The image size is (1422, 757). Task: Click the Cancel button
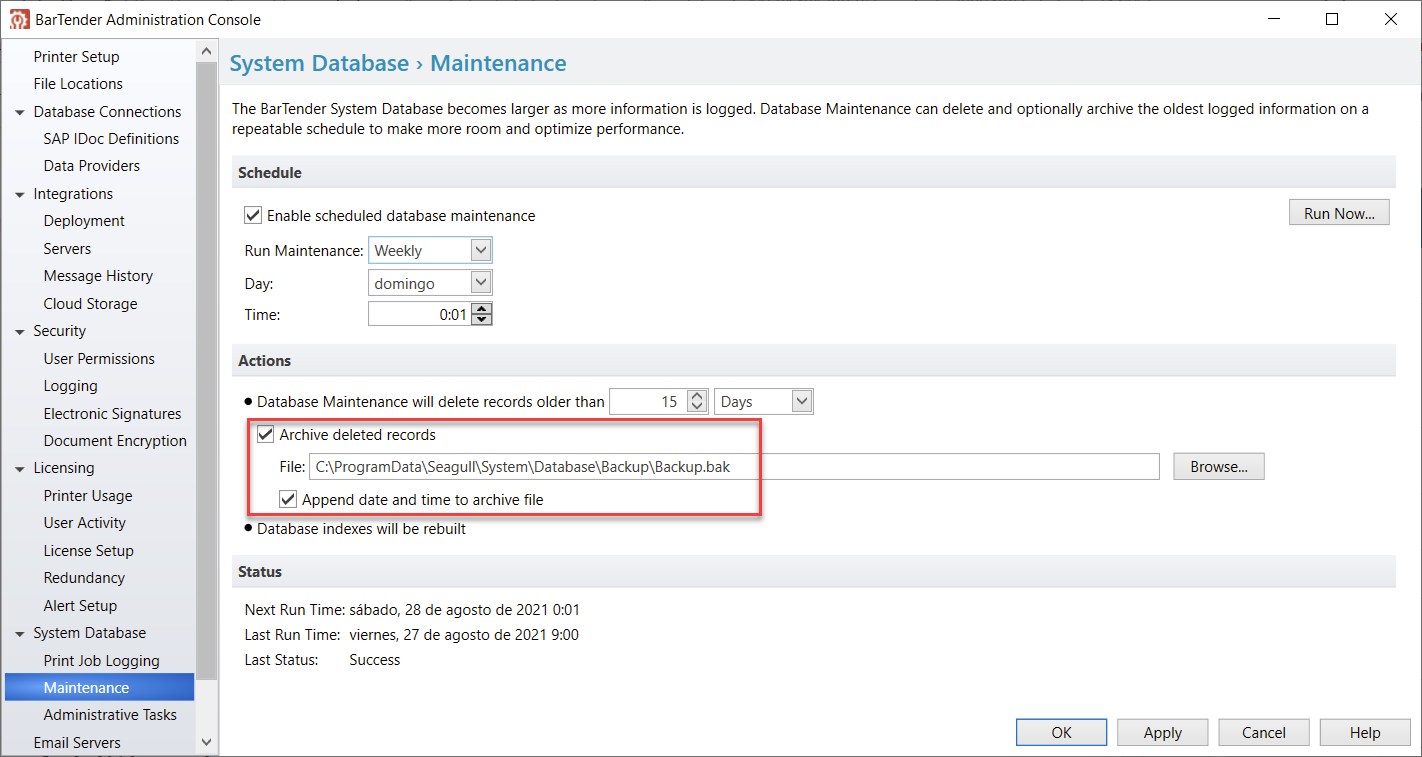tap(1264, 732)
